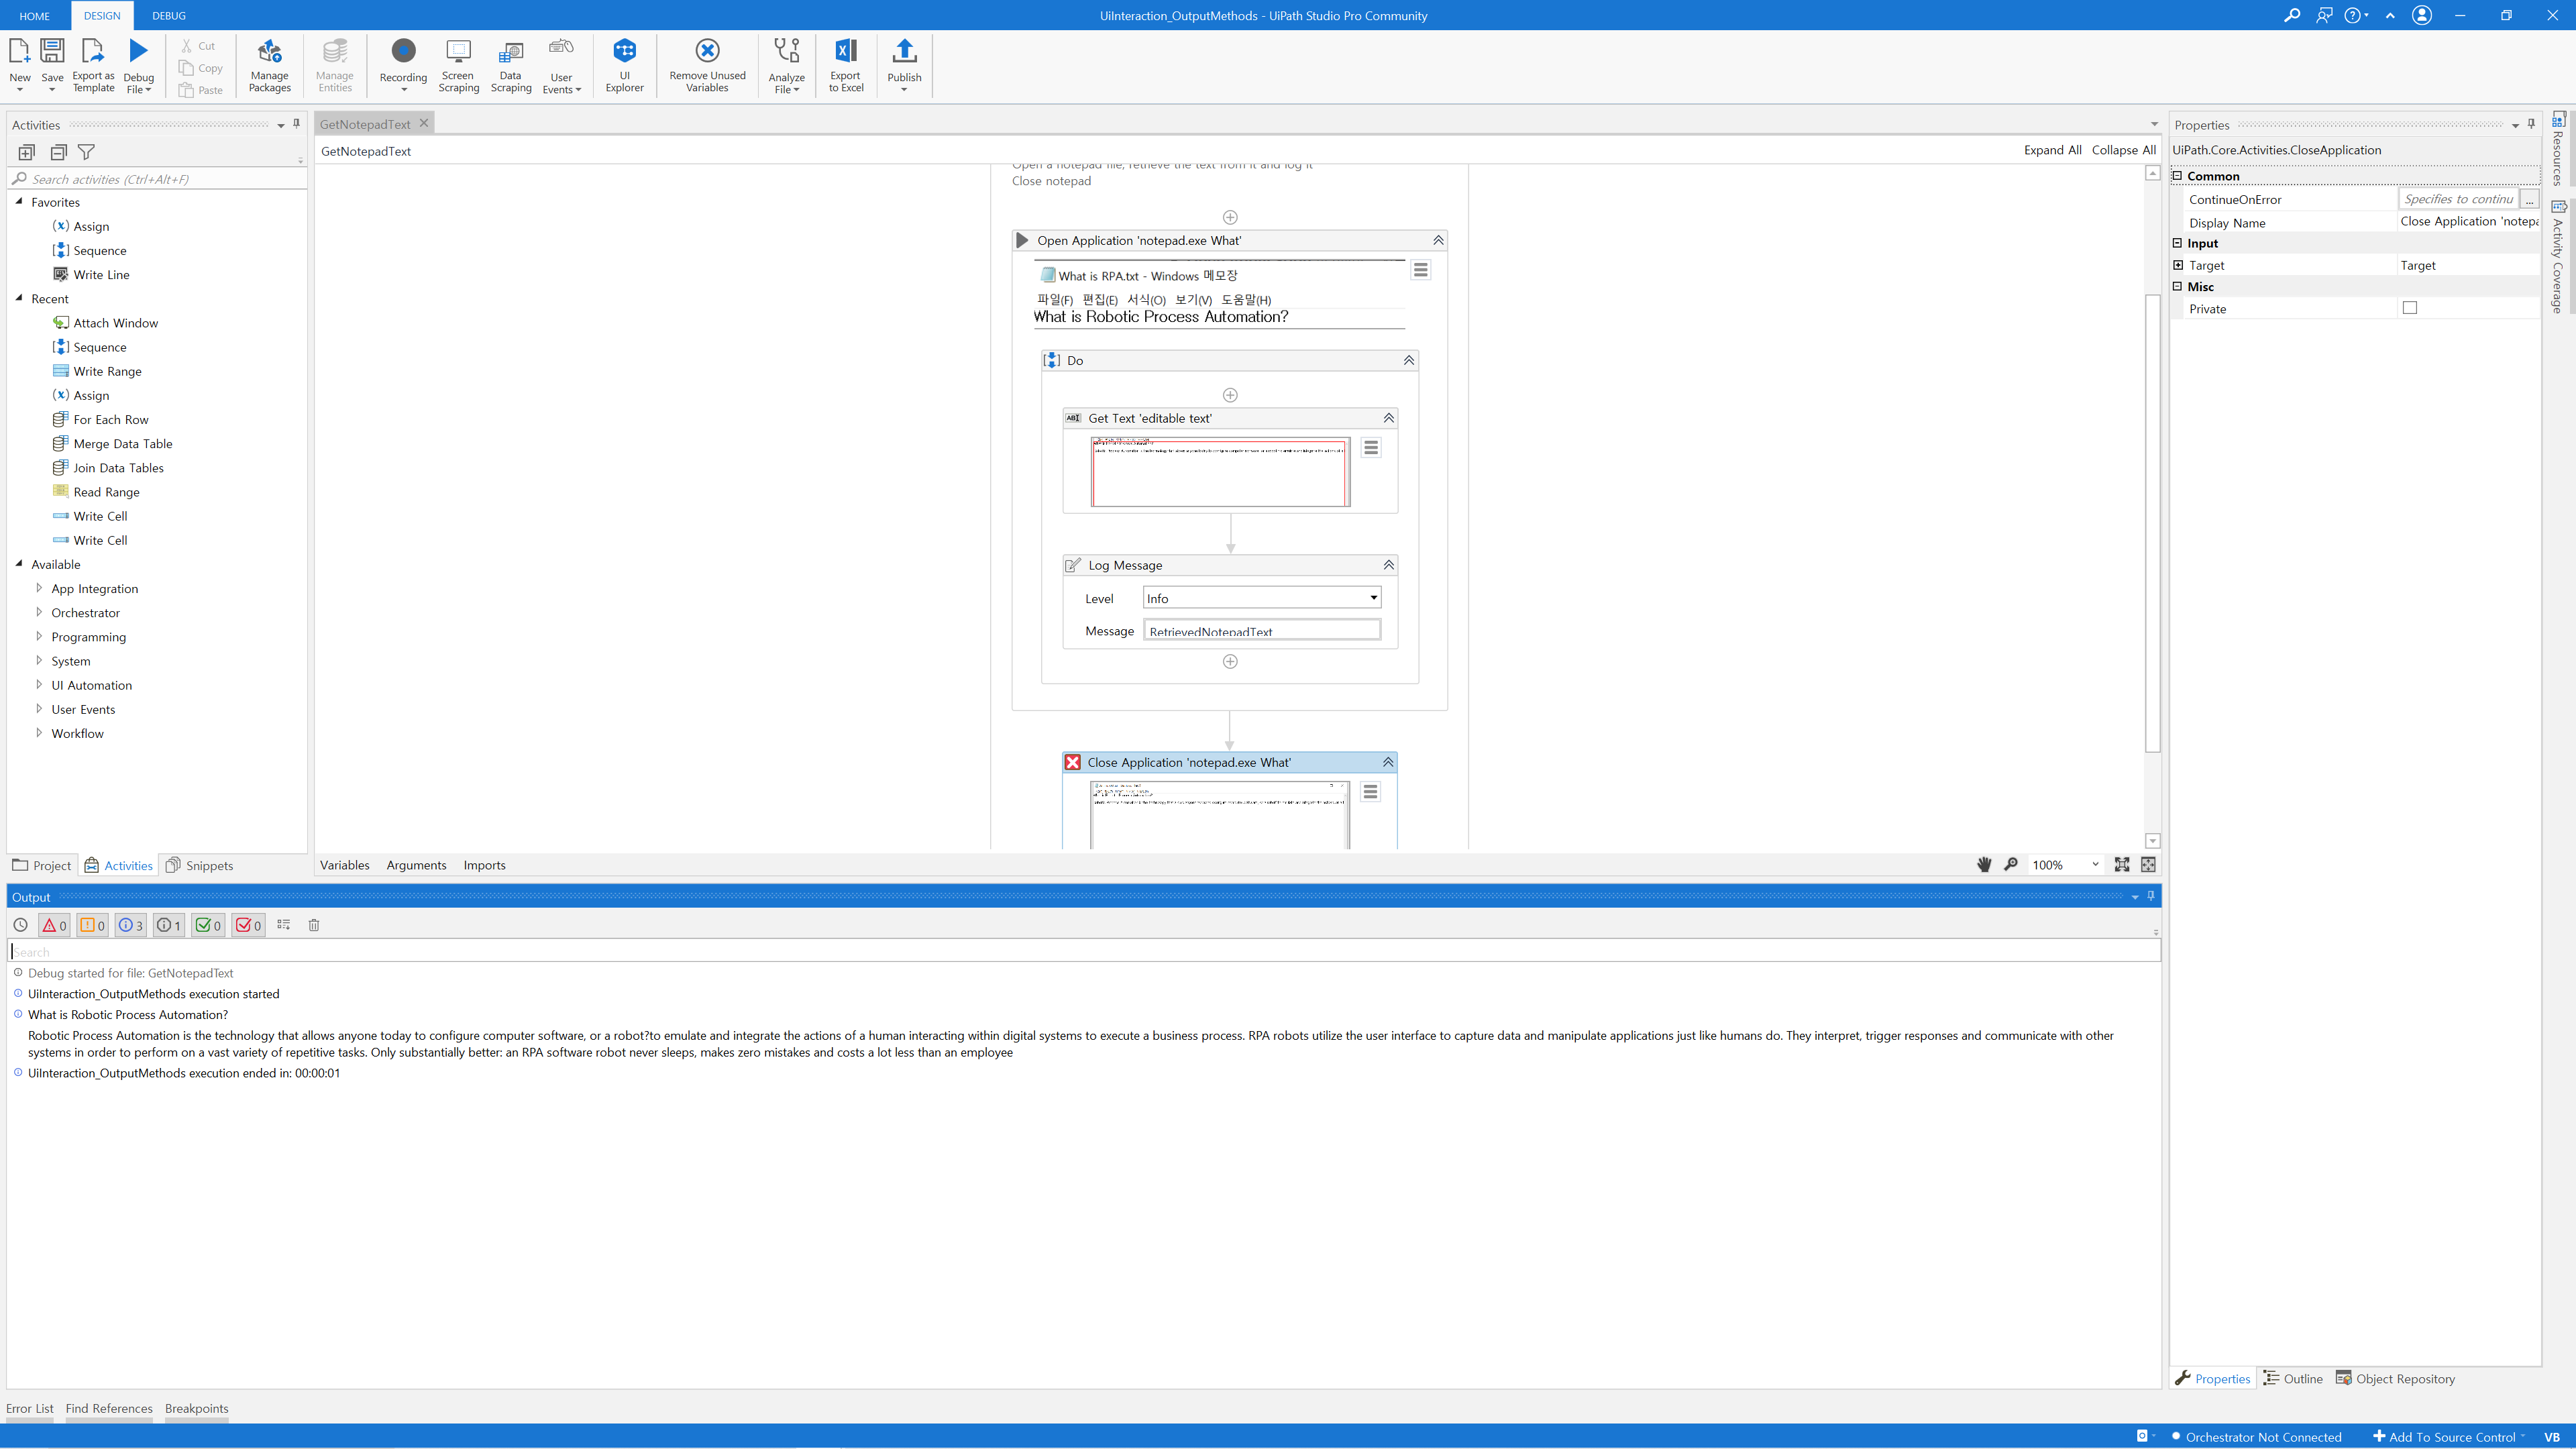Viewport: 2576px width, 1449px height.
Task: Click the designer vertical scrollbar
Action: click(x=2153, y=522)
